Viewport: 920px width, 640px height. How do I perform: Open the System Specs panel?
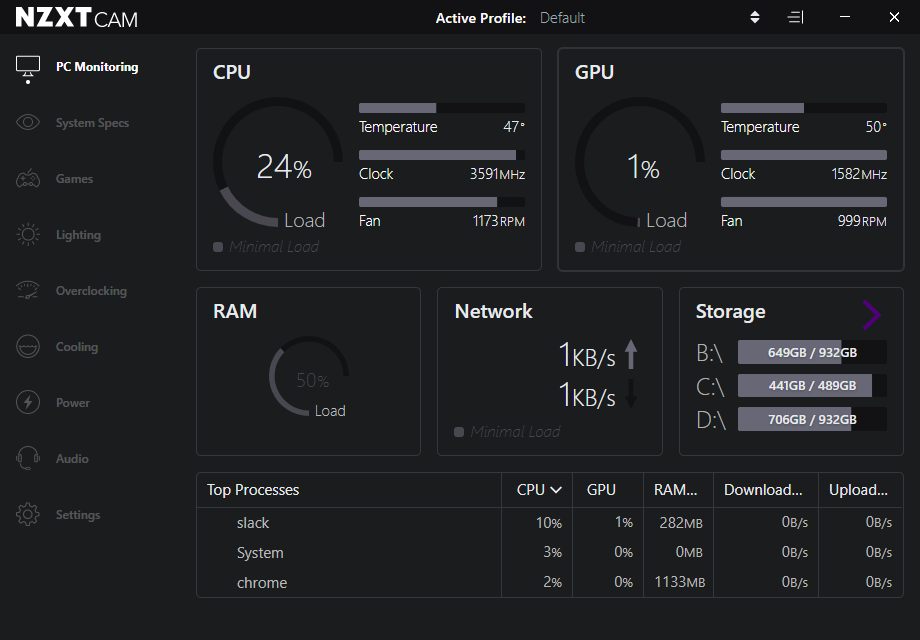click(x=90, y=122)
